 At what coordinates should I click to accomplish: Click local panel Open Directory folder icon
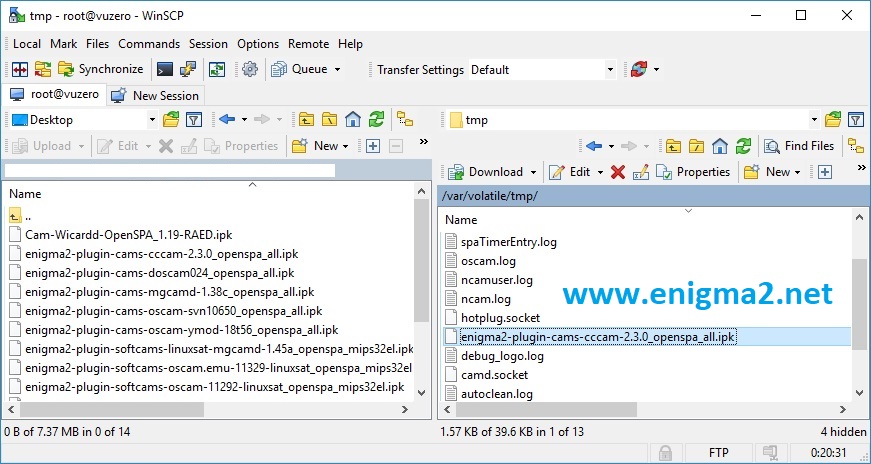tap(171, 119)
